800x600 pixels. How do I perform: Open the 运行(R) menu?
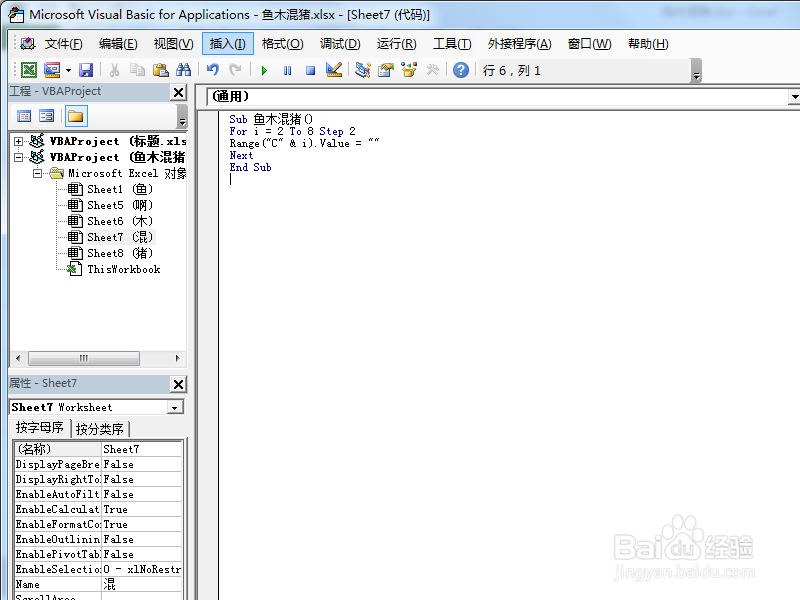396,44
